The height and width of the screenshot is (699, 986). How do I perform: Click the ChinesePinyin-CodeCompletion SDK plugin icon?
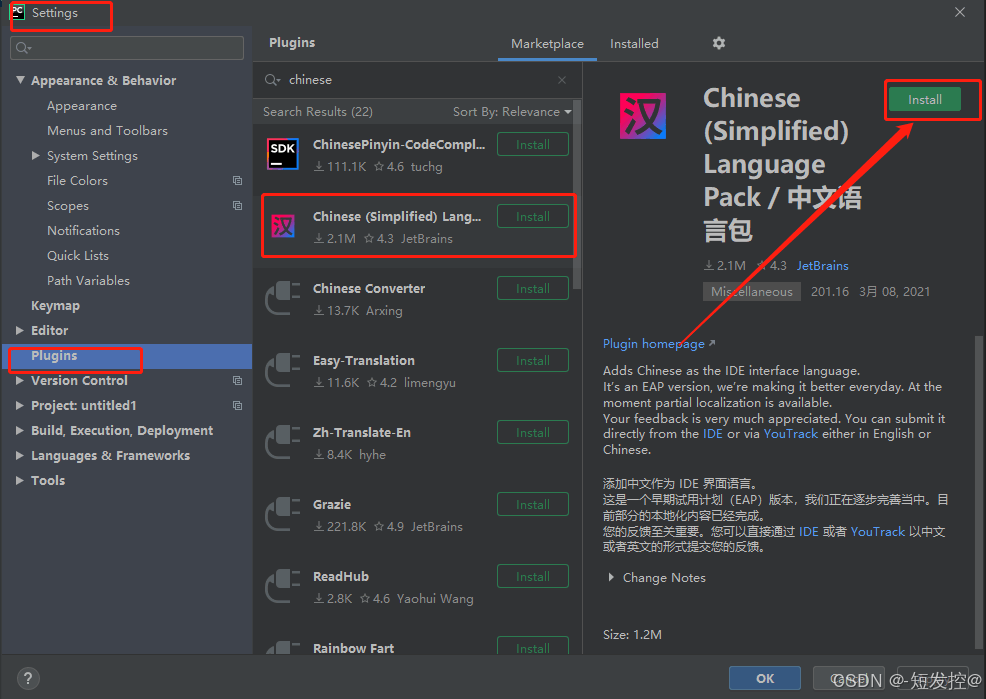coord(283,153)
